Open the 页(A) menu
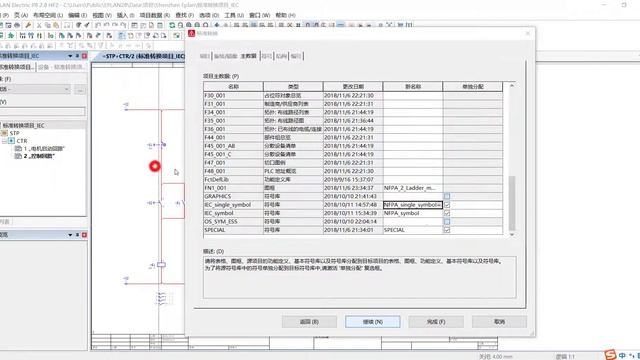 click(21, 15)
